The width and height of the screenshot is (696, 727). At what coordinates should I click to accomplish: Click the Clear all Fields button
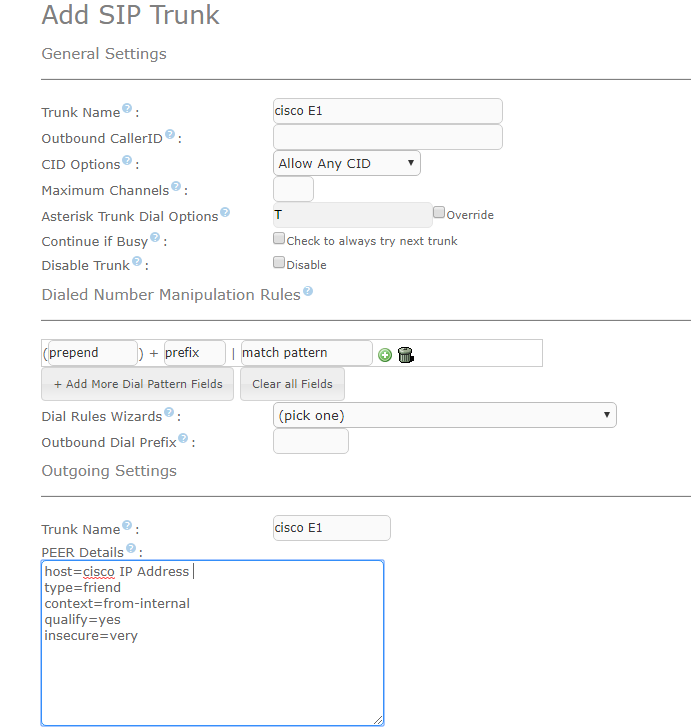pos(292,384)
